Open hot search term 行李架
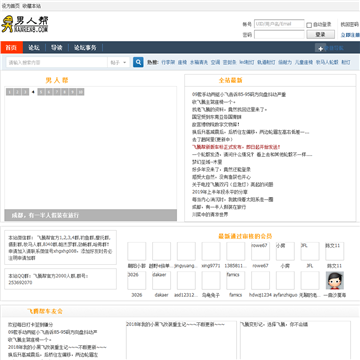Viewport: 360px width, 360px height. [168, 62]
